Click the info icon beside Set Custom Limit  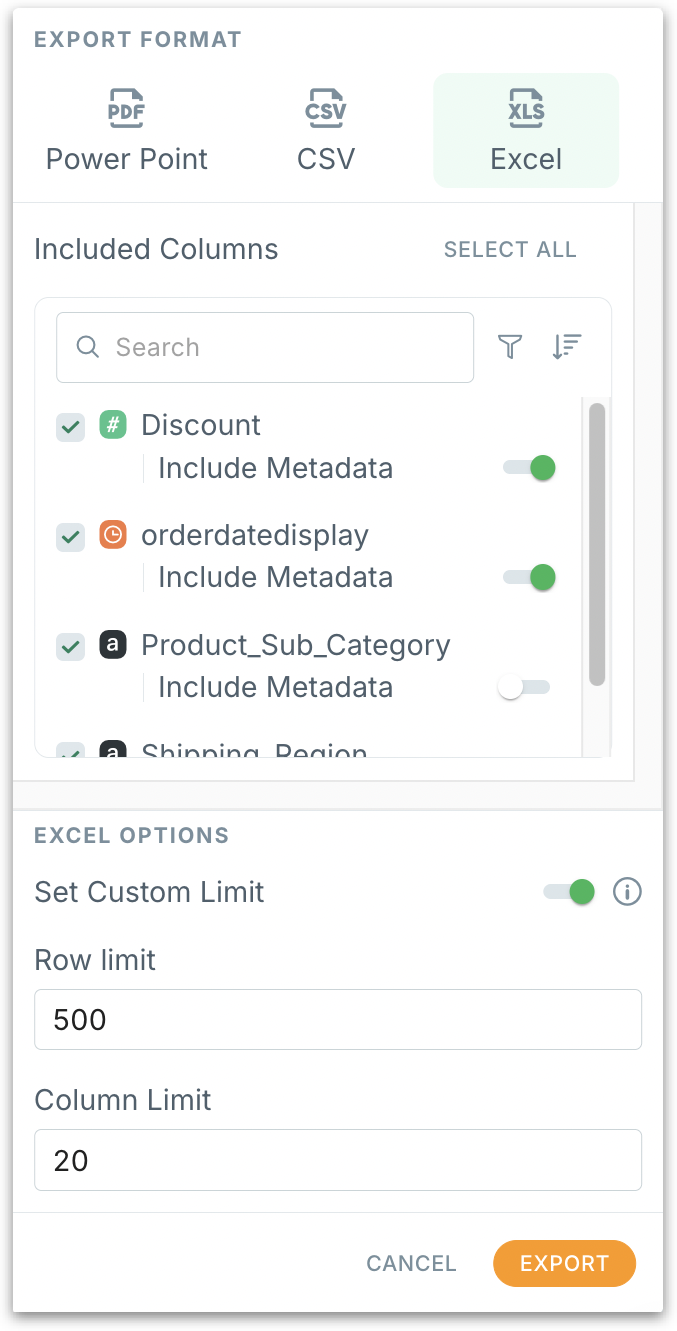[x=627, y=891]
